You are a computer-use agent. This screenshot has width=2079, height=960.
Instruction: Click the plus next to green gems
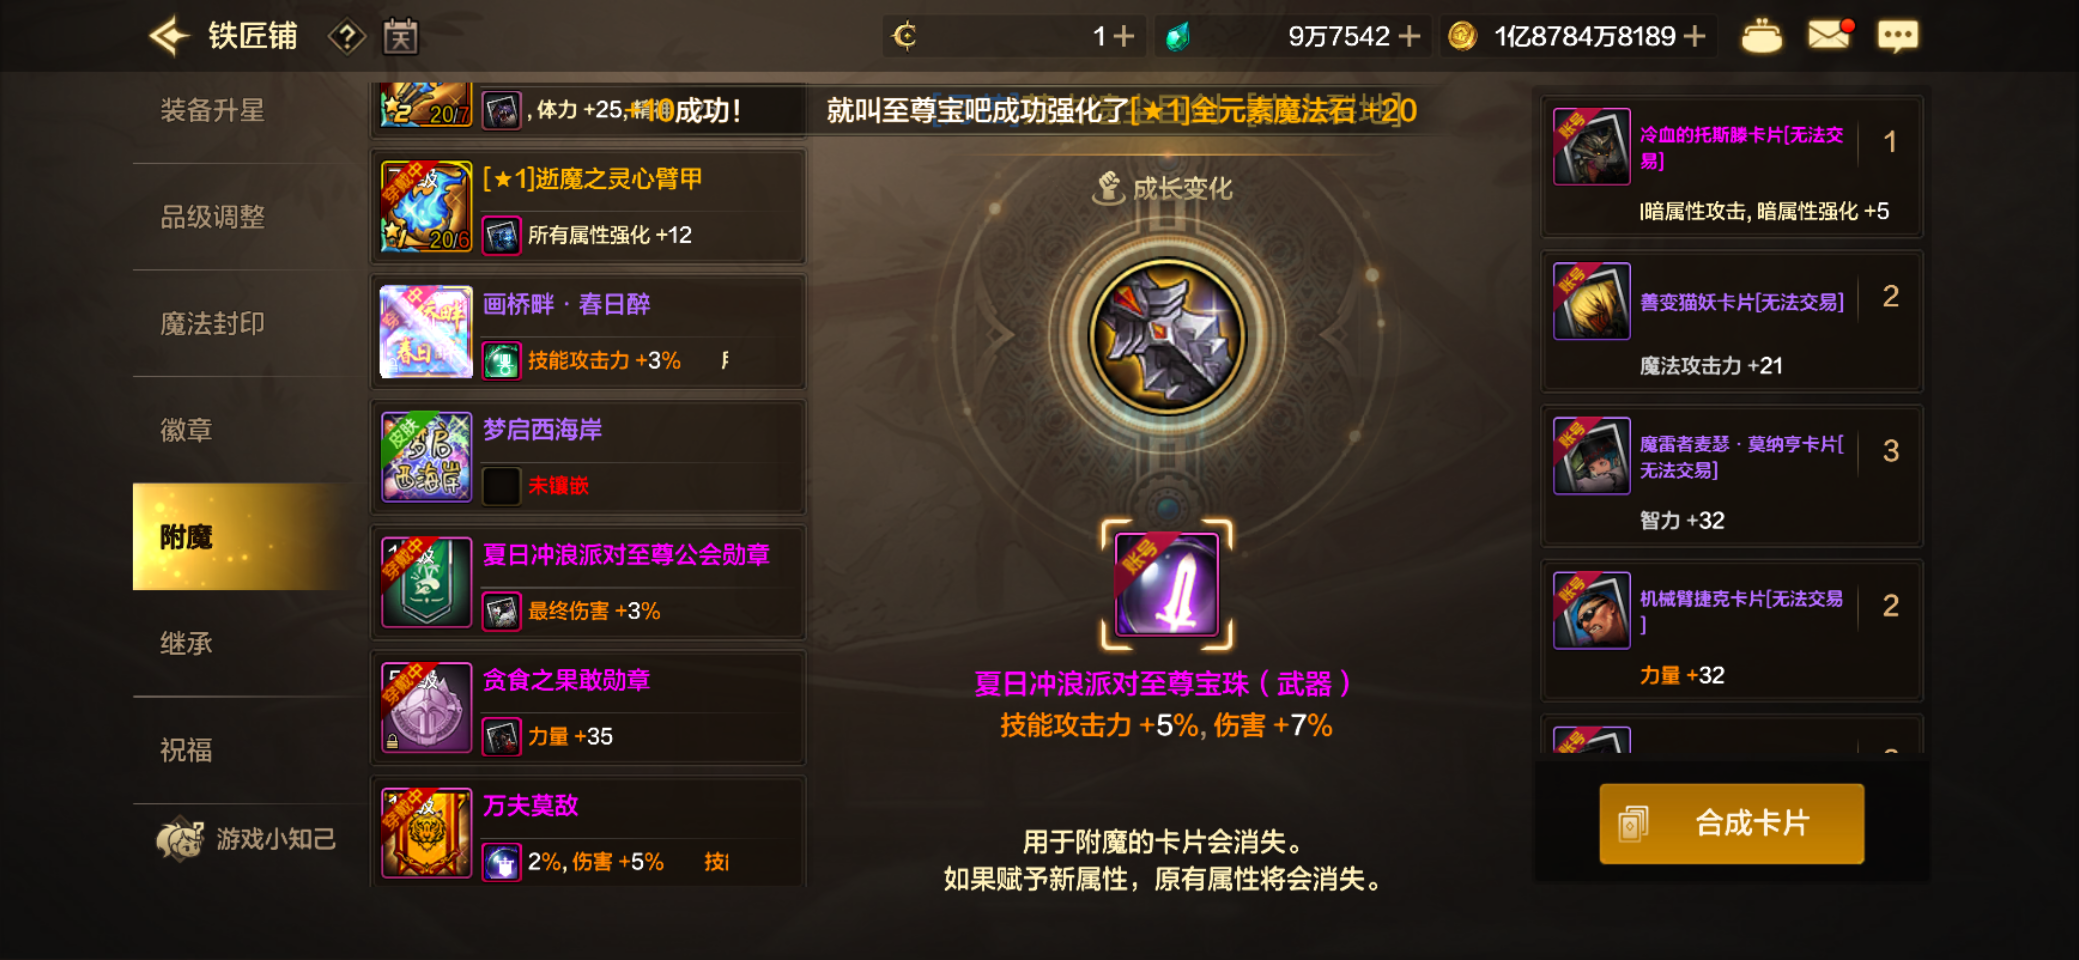(1409, 36)
